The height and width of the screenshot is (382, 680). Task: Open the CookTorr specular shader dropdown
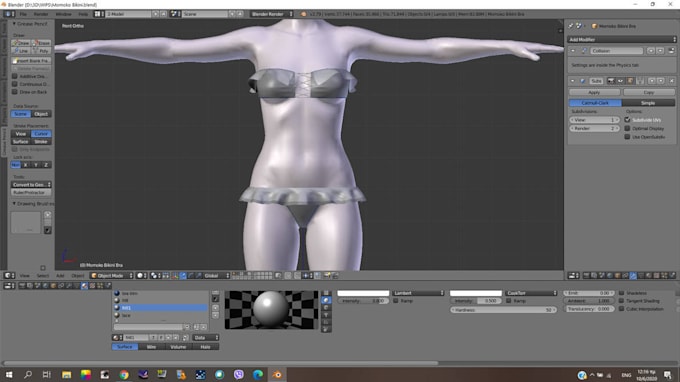pyautogui.click(x=531, y=293)
